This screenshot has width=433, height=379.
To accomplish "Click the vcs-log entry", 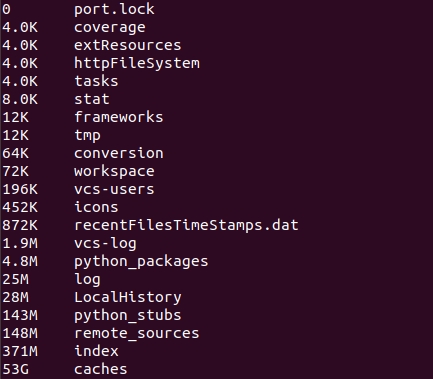I will pos(105,244).
